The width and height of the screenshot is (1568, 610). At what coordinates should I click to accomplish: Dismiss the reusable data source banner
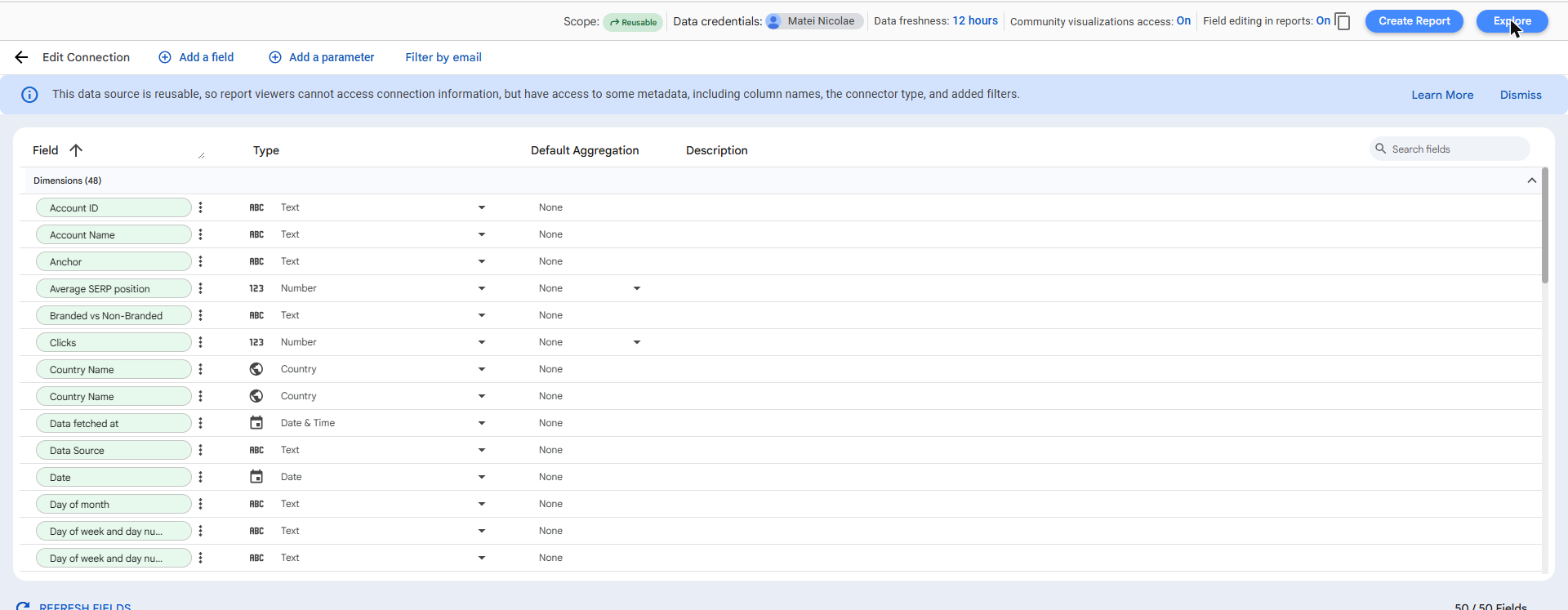(x=1520, y=95)
